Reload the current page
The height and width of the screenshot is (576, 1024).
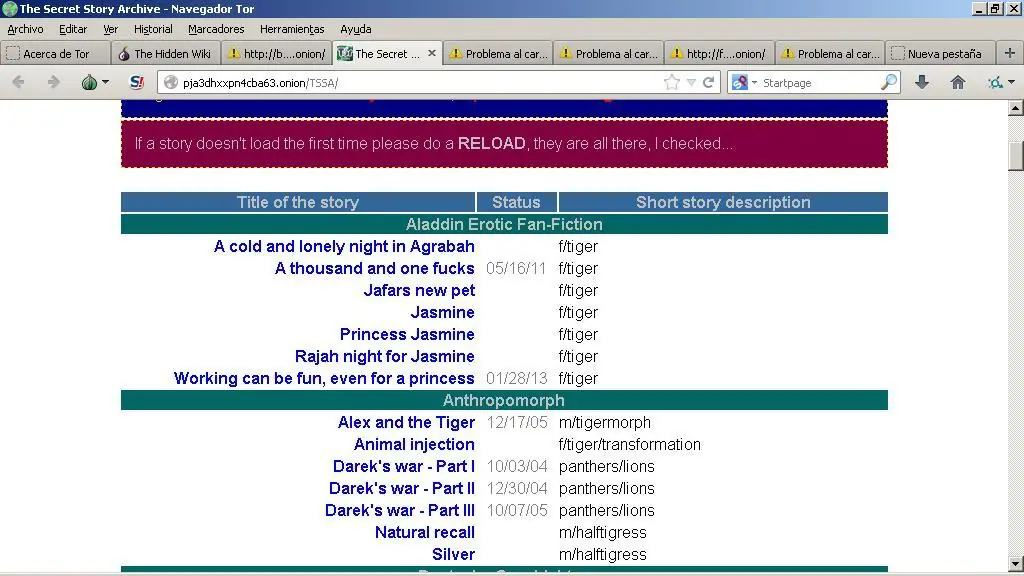(x=709, y=82)
